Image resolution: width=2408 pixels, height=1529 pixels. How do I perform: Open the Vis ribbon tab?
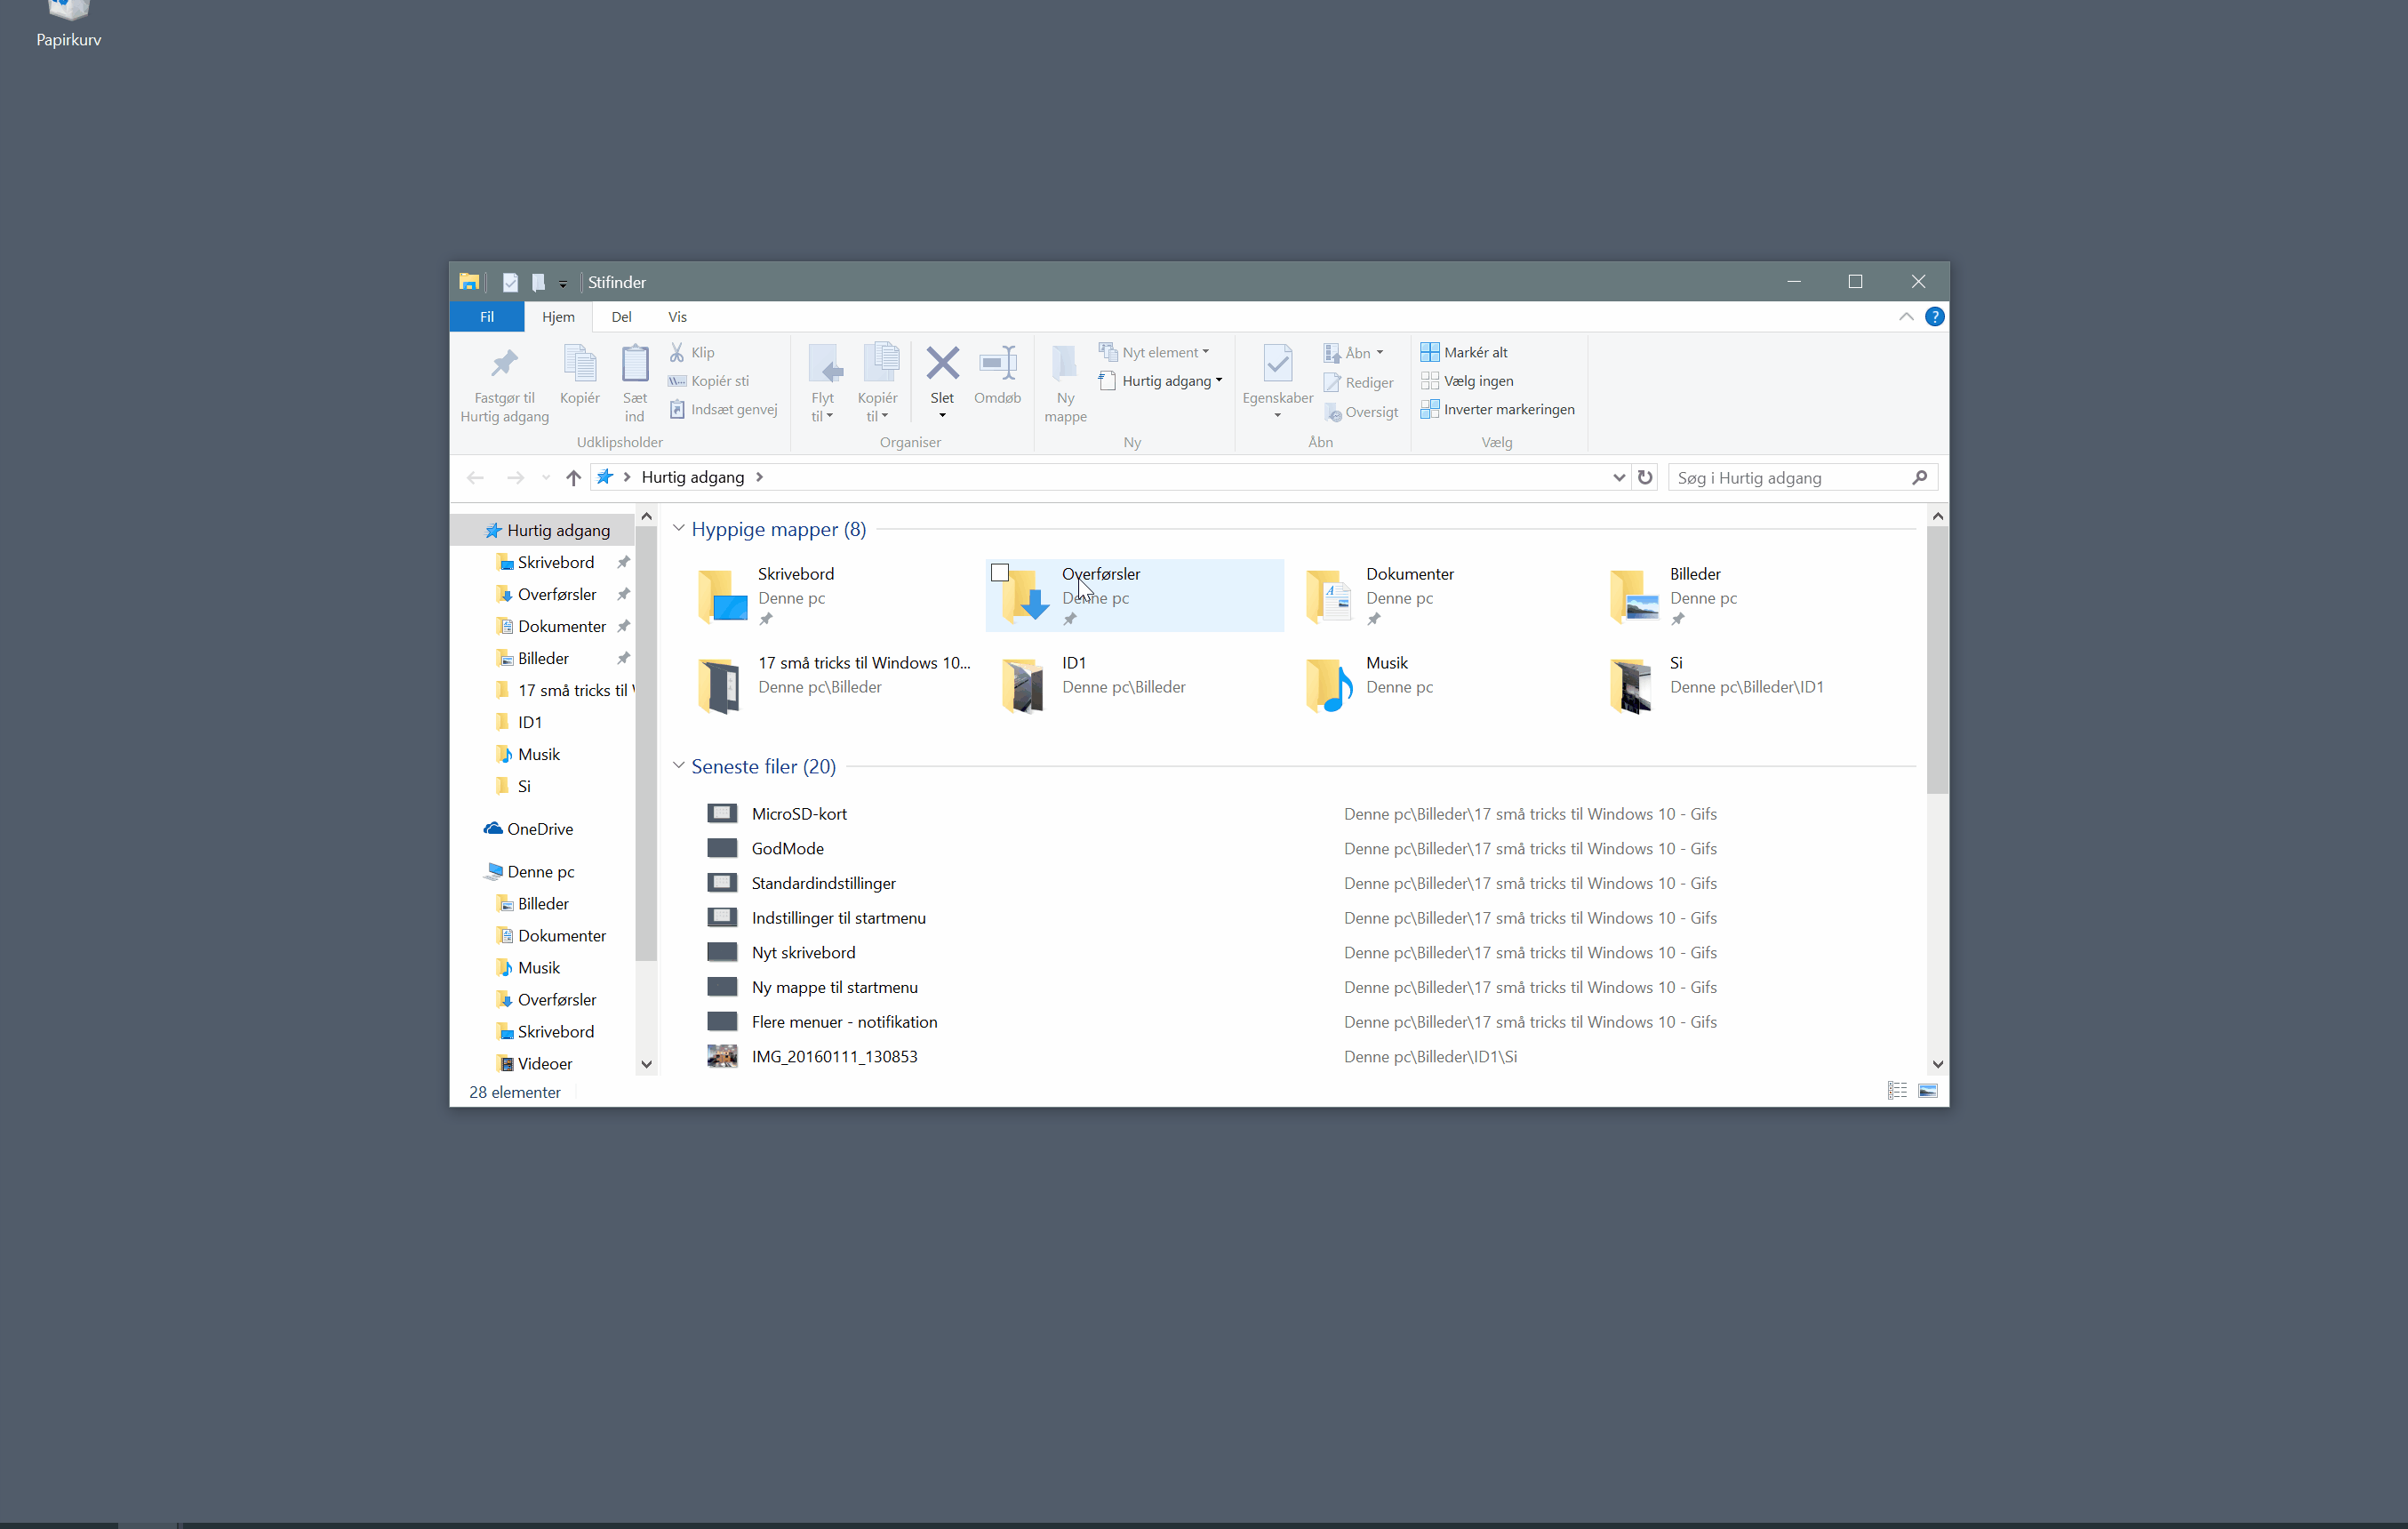[x=677, y=317]
